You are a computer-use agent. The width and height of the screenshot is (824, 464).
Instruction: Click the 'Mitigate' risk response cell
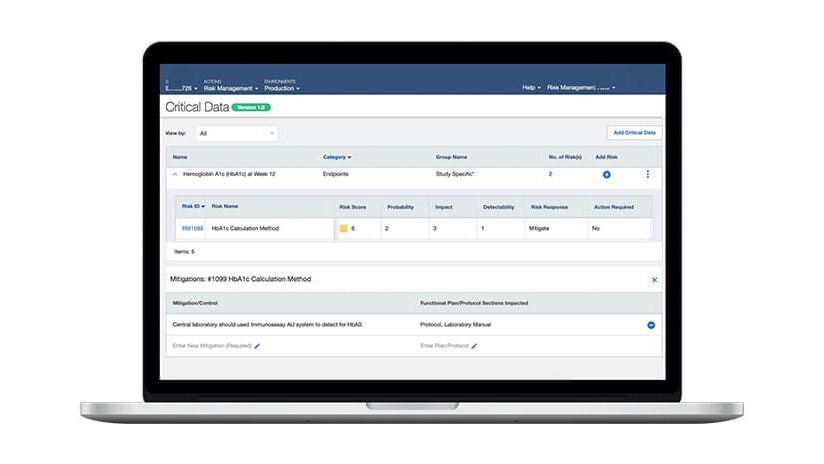coord(539,229)
